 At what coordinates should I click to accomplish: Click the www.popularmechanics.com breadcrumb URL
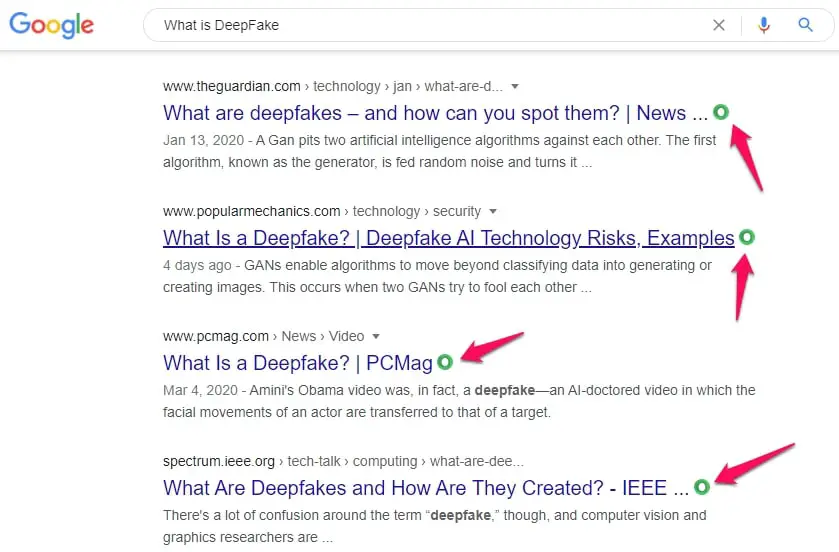coord(322,211)
